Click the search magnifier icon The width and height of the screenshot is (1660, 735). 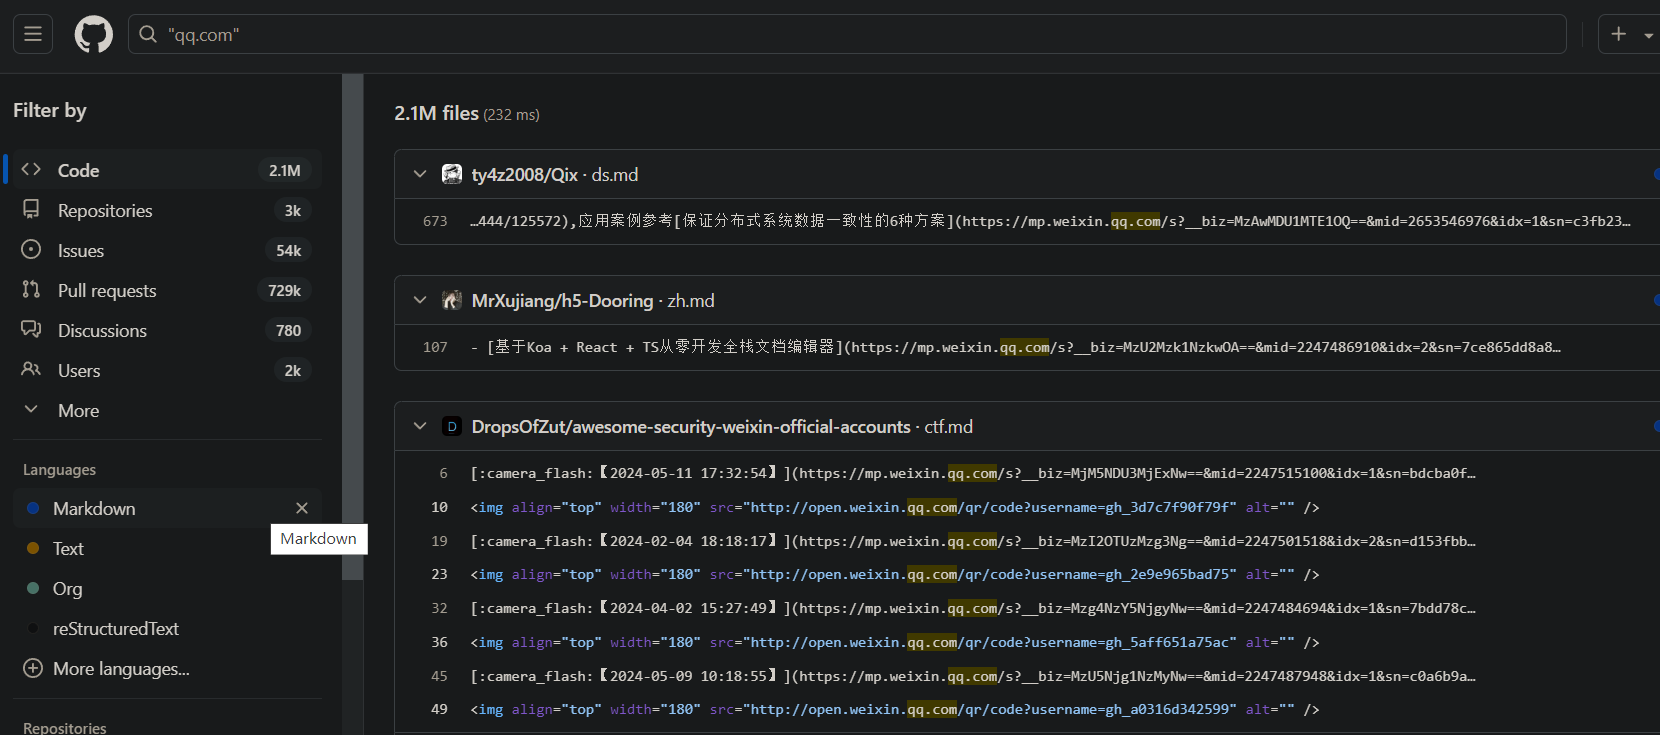point(148,34)
